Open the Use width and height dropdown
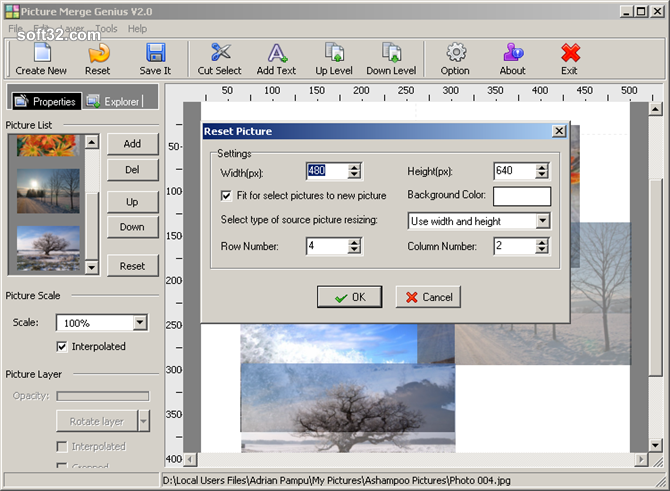This screenshot has width=670, height=491. (542, 221)
